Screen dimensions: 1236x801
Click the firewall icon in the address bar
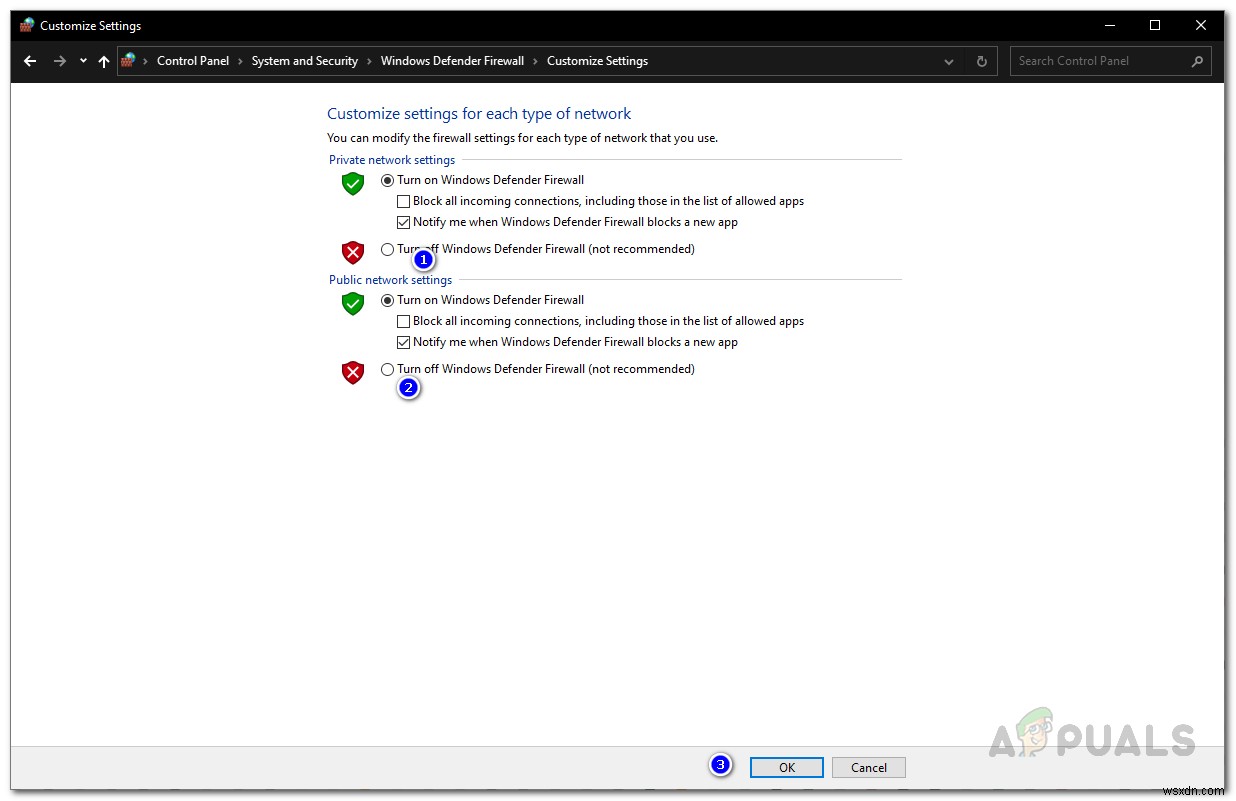(x=128, y=61)
